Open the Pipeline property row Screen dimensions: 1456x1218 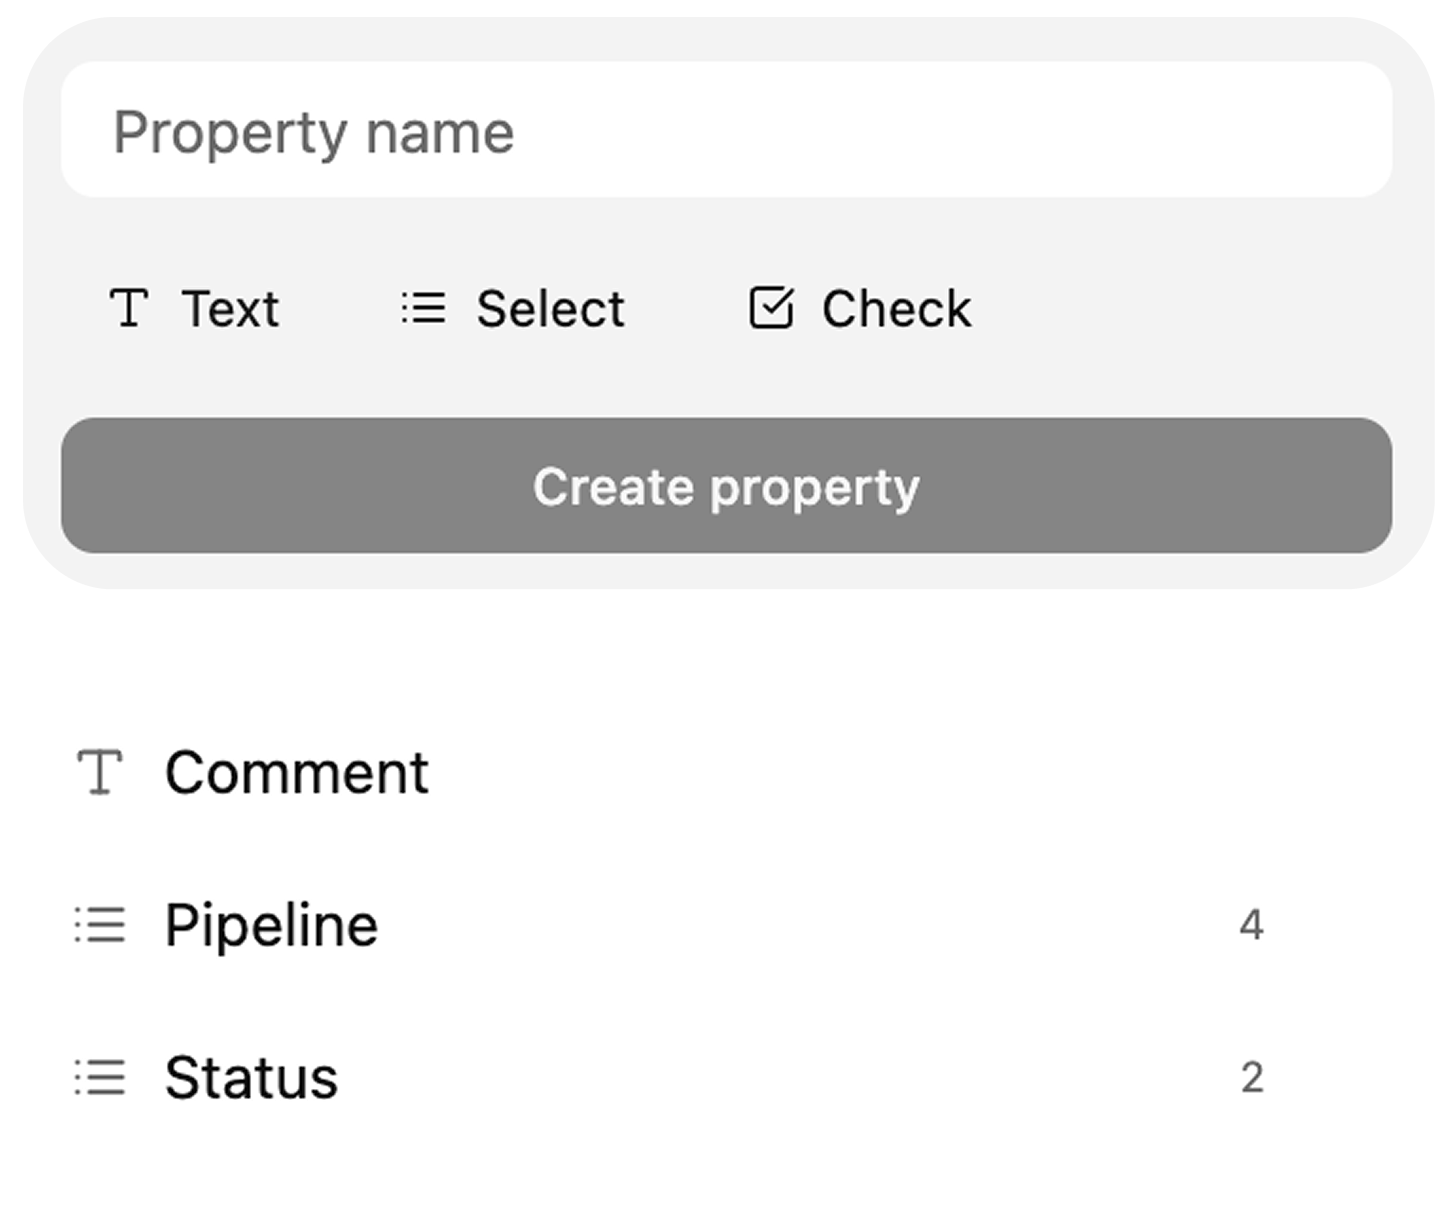(x=700, y=925)
